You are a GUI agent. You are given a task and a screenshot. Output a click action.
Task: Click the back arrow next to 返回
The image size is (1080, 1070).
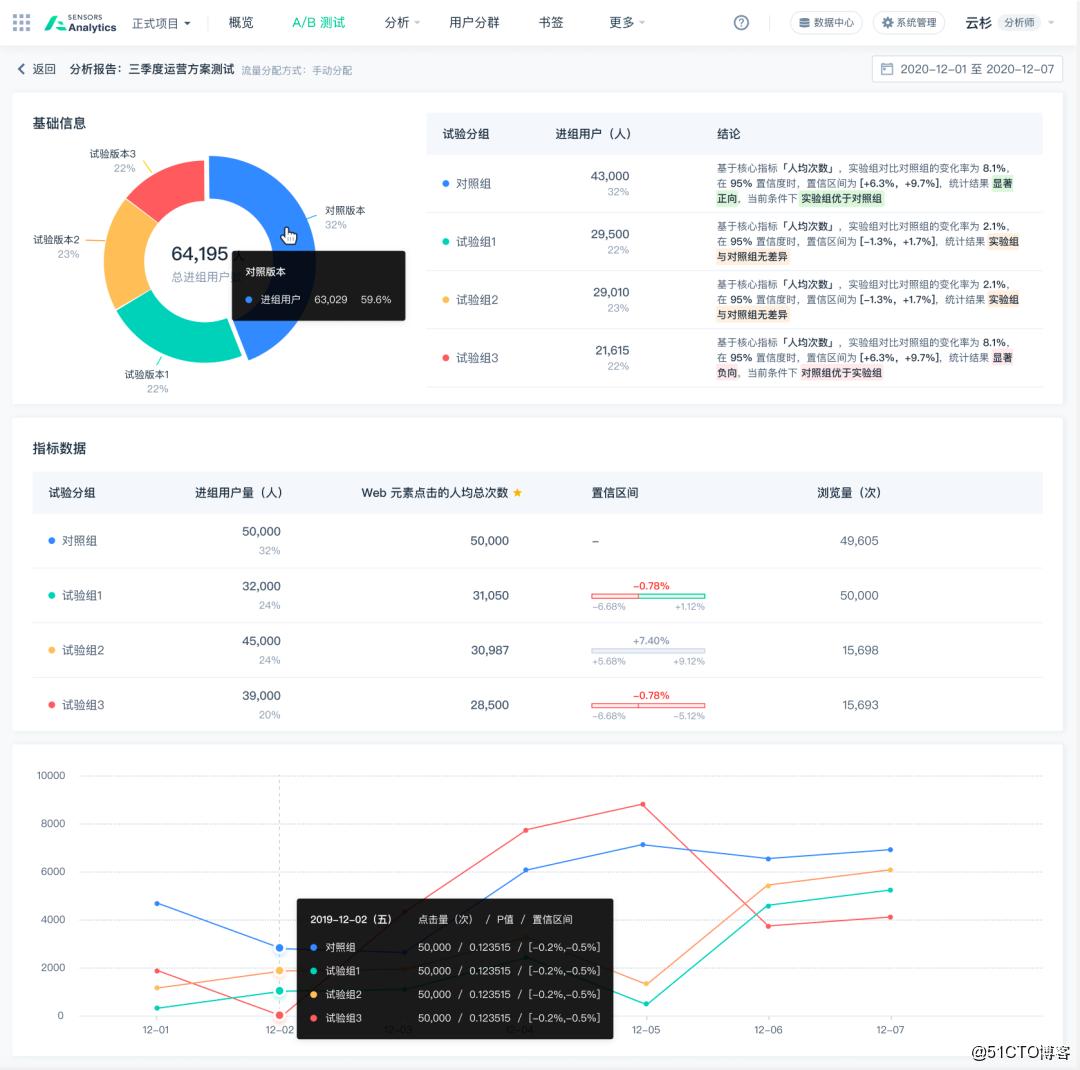click(21, 69)
